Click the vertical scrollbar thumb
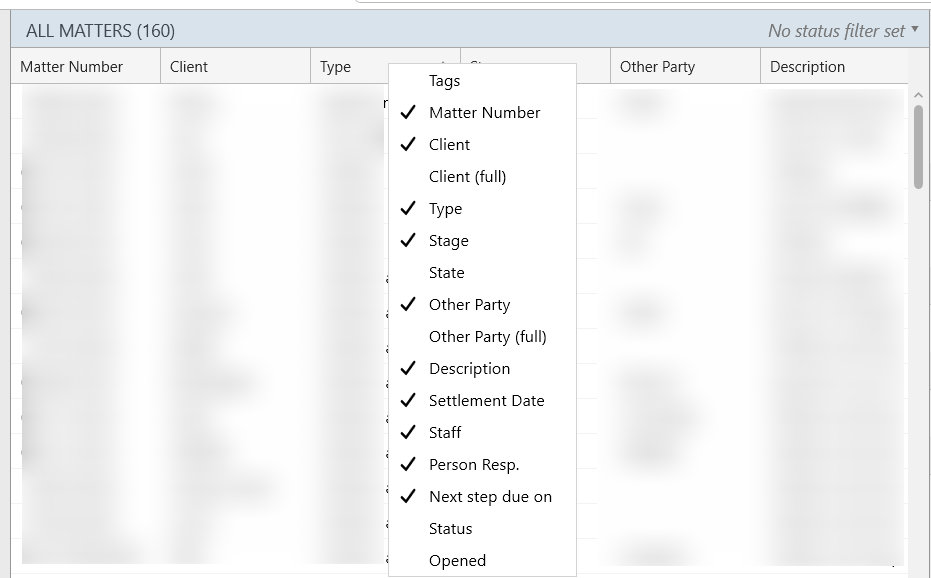The width and height of the screenshot is (931, 578). pos(918,146)
